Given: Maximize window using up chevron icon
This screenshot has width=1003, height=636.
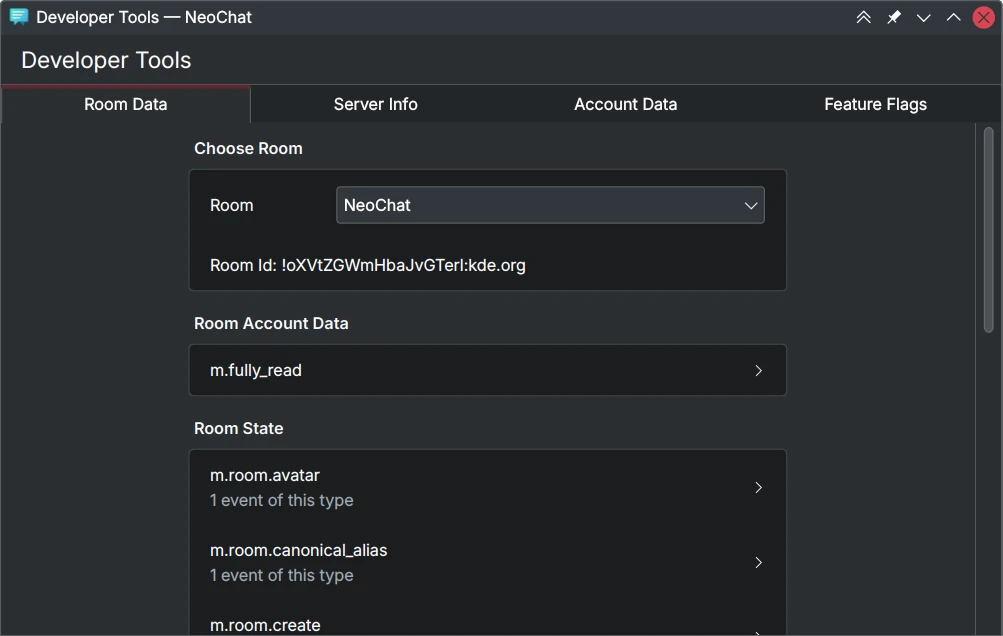Looking at the screenshot, I should pos(953,17).
